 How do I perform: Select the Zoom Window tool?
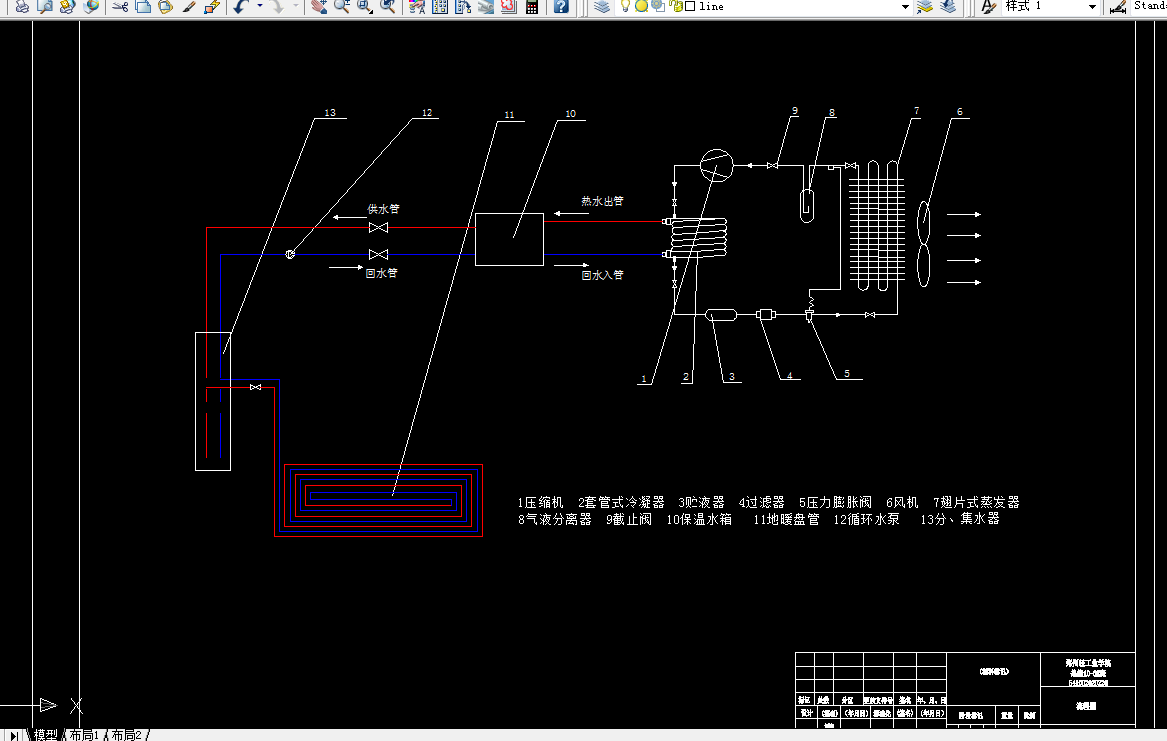pos(365,7)
